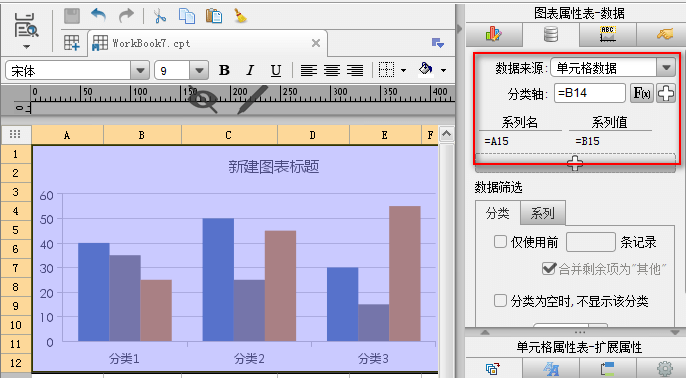This screenshot has height=378, width=686.
Task: Toggle bold formatting
Action: pyautogui.click(x=224, y=70)
